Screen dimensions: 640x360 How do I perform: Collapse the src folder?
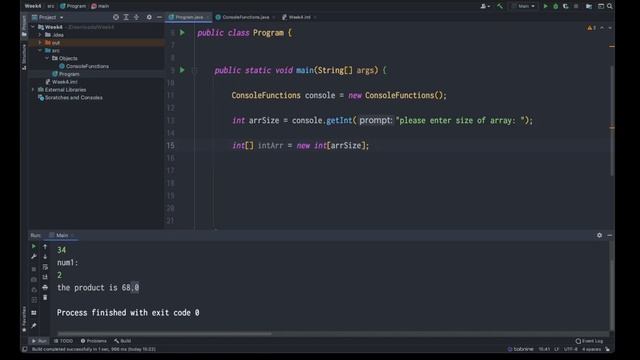40,50
